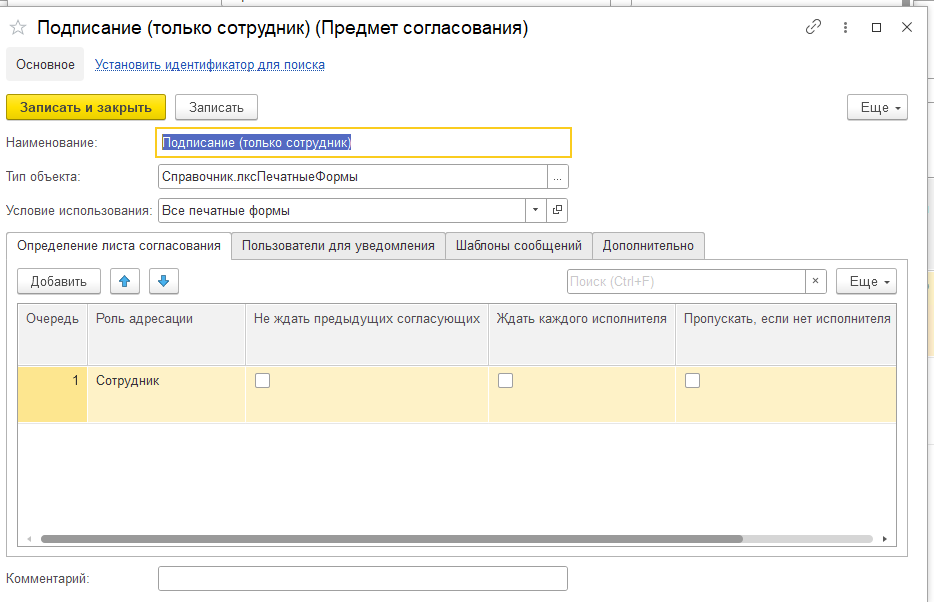Add this form to favorites with the star
This screenshot has height=602, width=934.
pyautogui.click(x=18, y=28)
